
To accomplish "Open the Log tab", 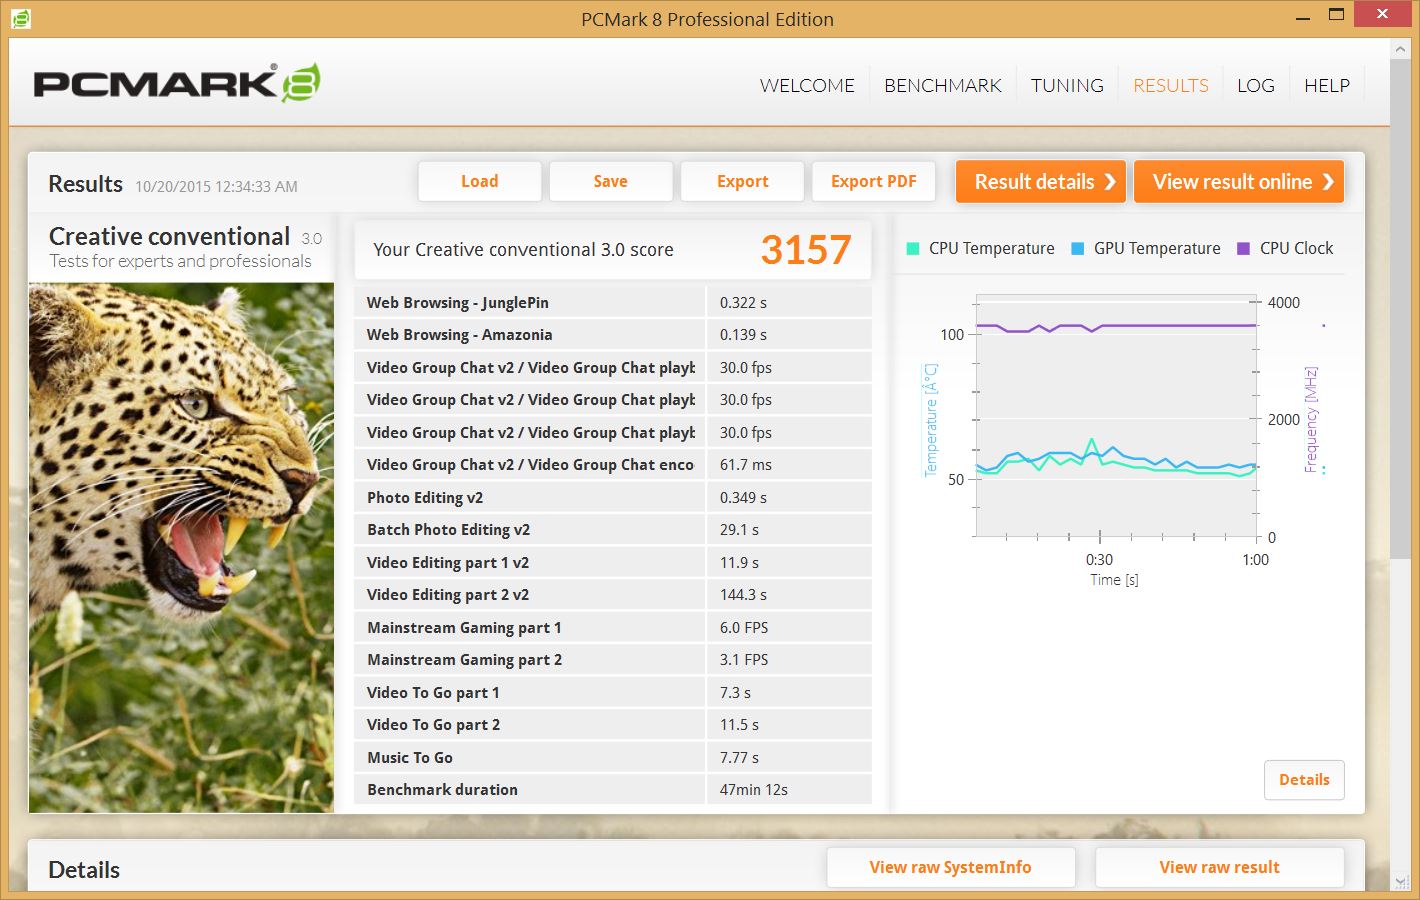I will (1255, 86).
